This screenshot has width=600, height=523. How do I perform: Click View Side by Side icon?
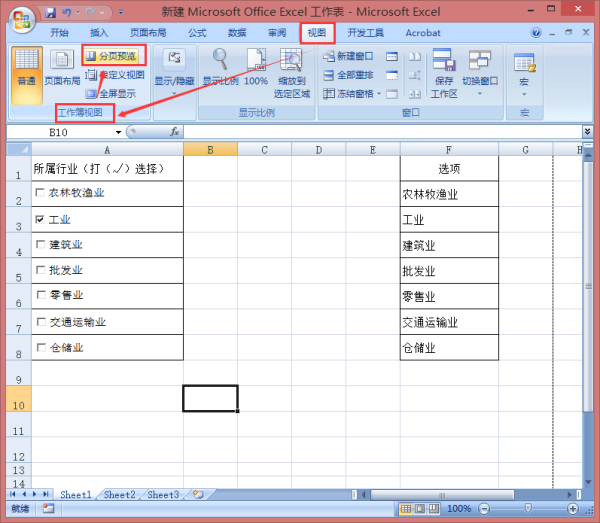[415, 57]
